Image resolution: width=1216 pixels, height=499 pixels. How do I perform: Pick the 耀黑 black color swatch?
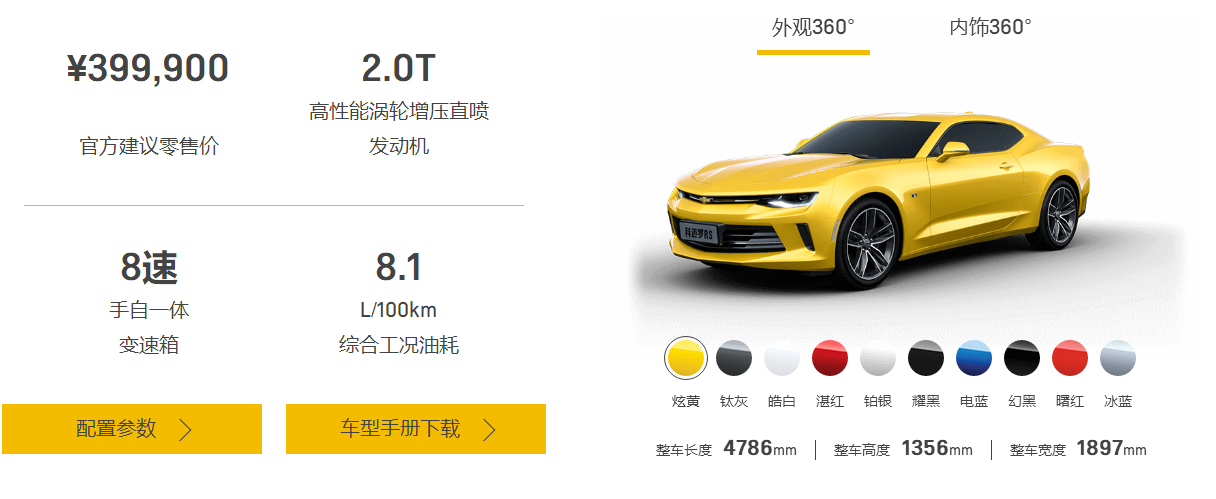(x=926, y=358)
